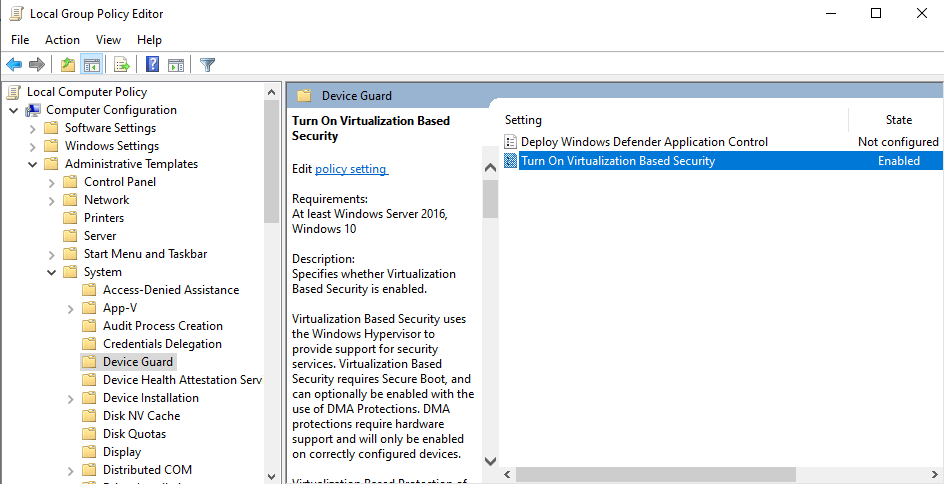This screenshot has width=944, height=484.
Task: Click the tree pane scroll down arrow
Action: pos(272,475)
